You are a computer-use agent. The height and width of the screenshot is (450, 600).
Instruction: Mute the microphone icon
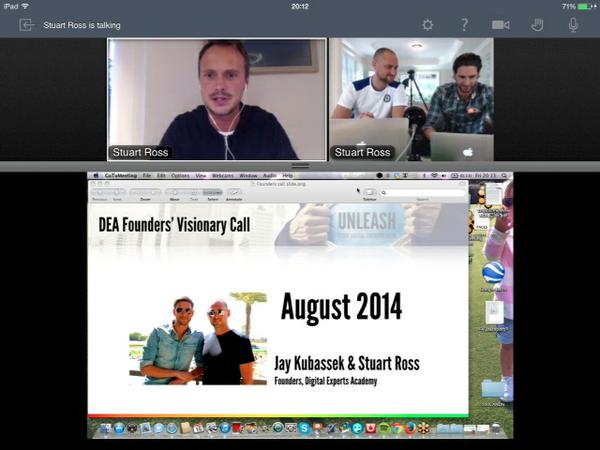pyautogui.click(x=573, y=24)
